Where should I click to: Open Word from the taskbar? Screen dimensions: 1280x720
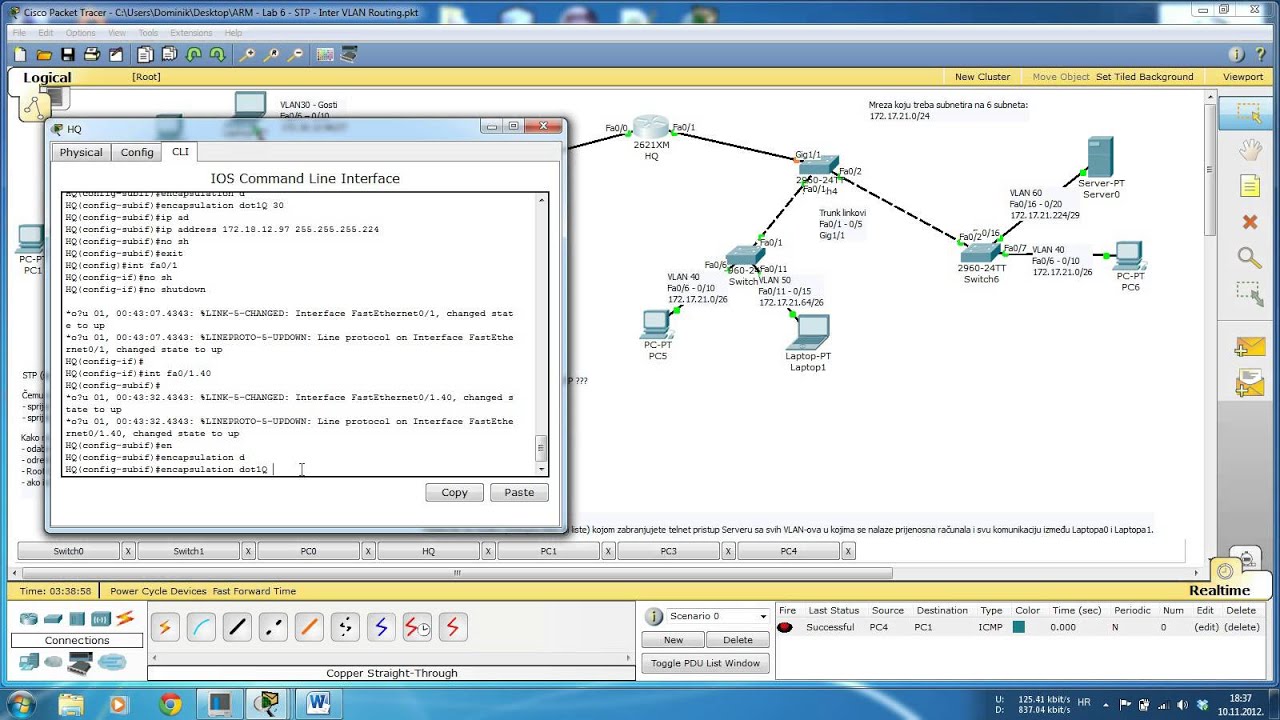coord(318,703)
